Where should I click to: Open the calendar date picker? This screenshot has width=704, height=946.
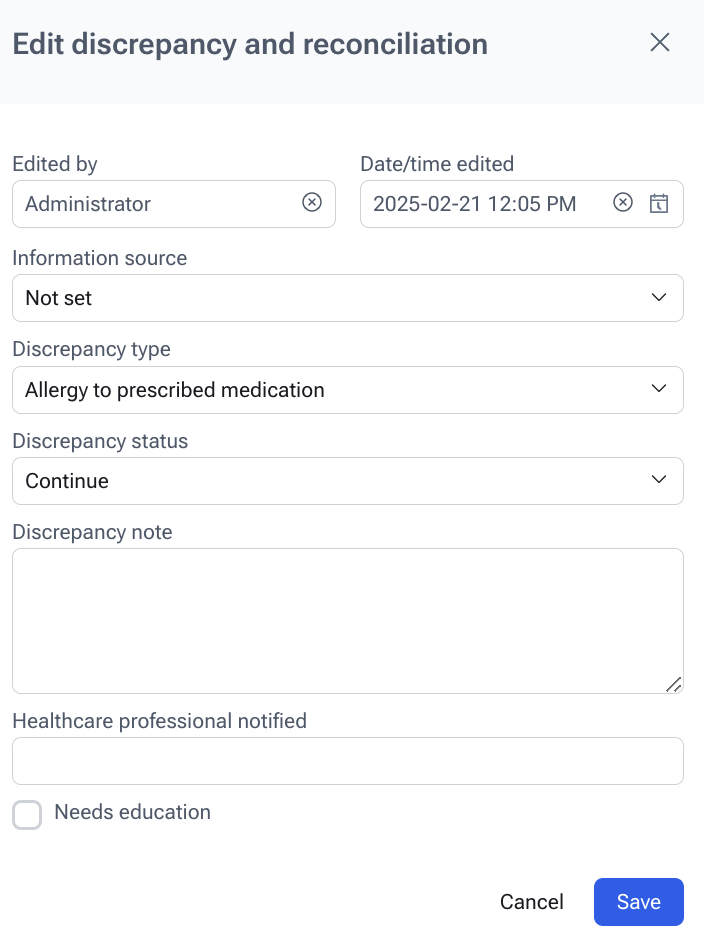pos(659,203)
